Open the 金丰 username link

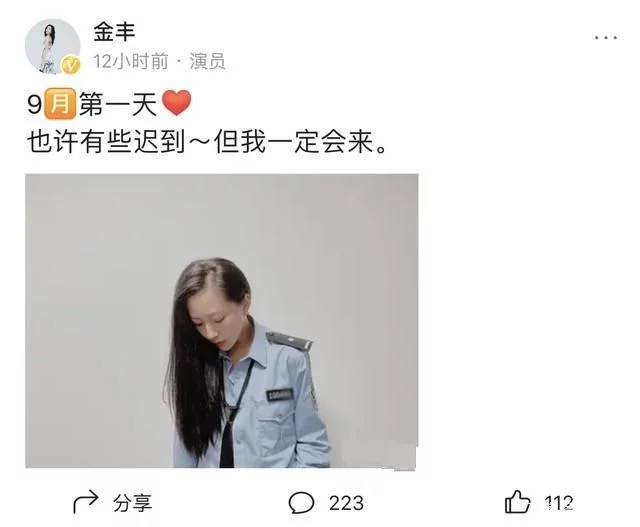pos(114,31)
